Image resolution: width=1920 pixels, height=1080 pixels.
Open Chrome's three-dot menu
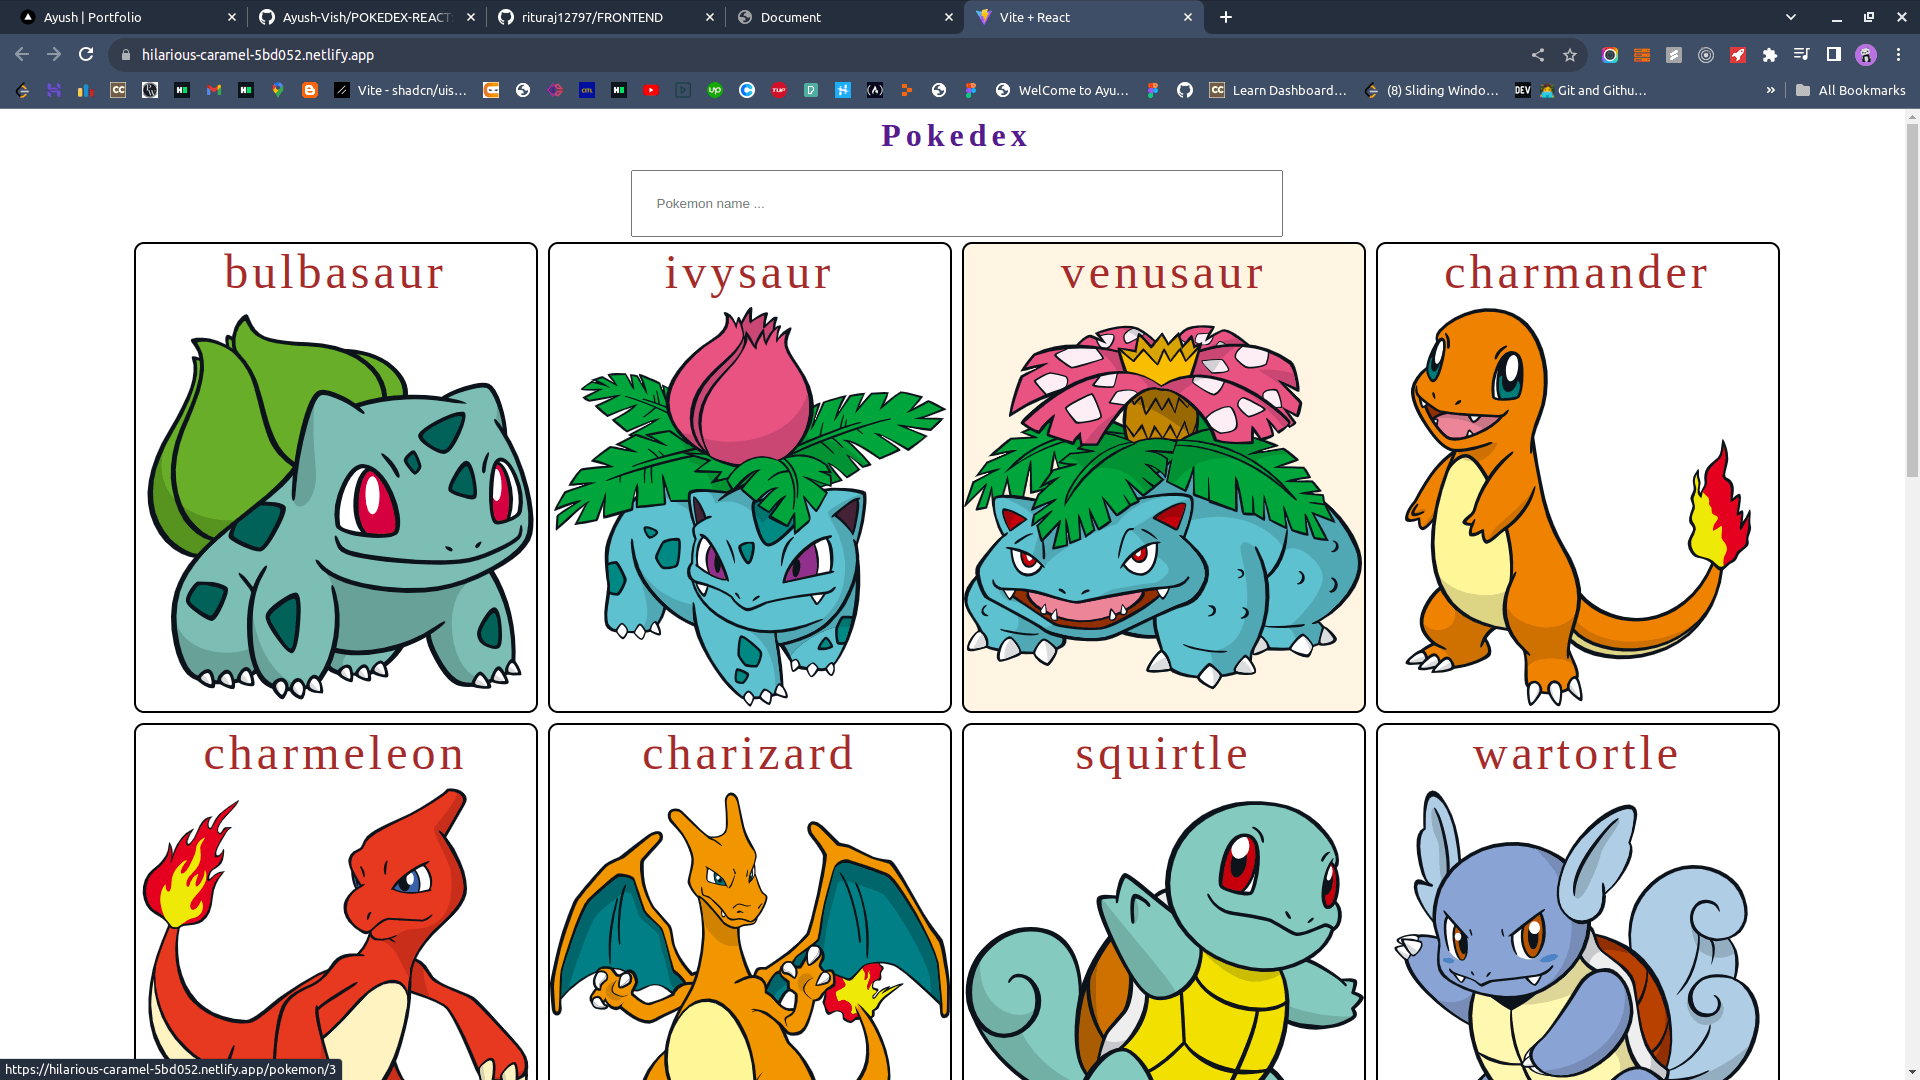(x=1898, y=55)
